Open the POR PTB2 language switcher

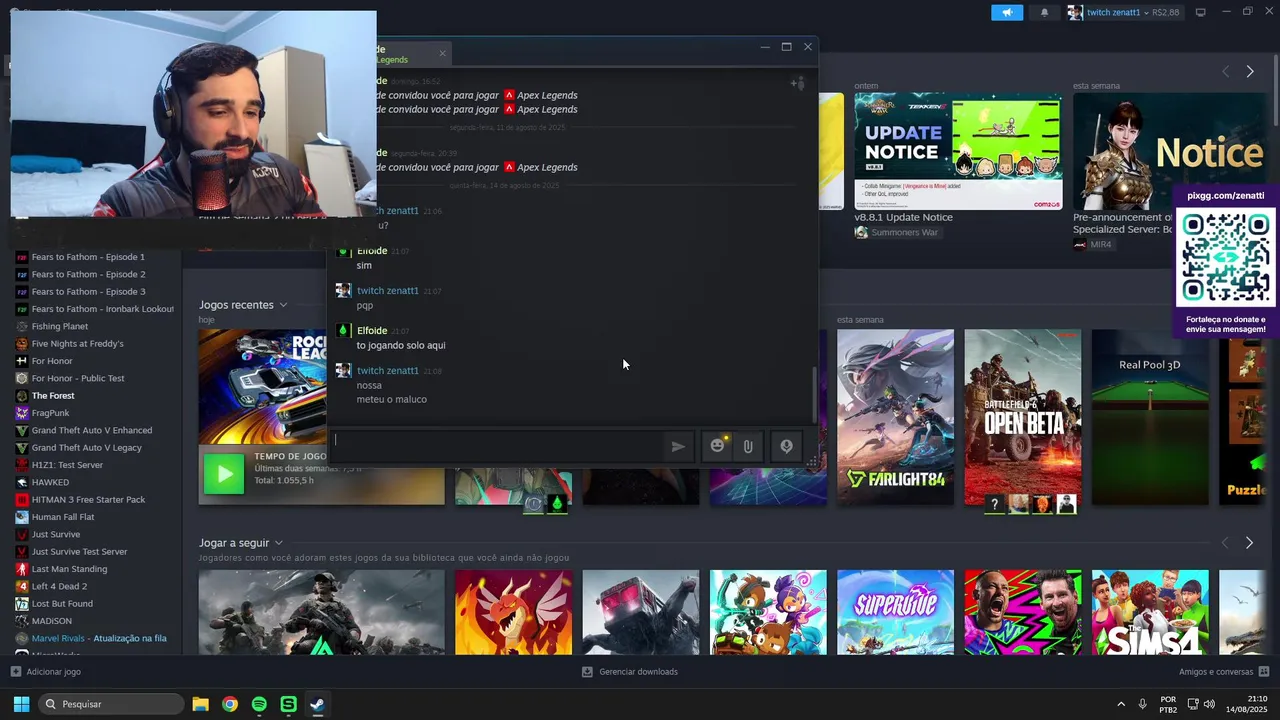point(1168,704)
